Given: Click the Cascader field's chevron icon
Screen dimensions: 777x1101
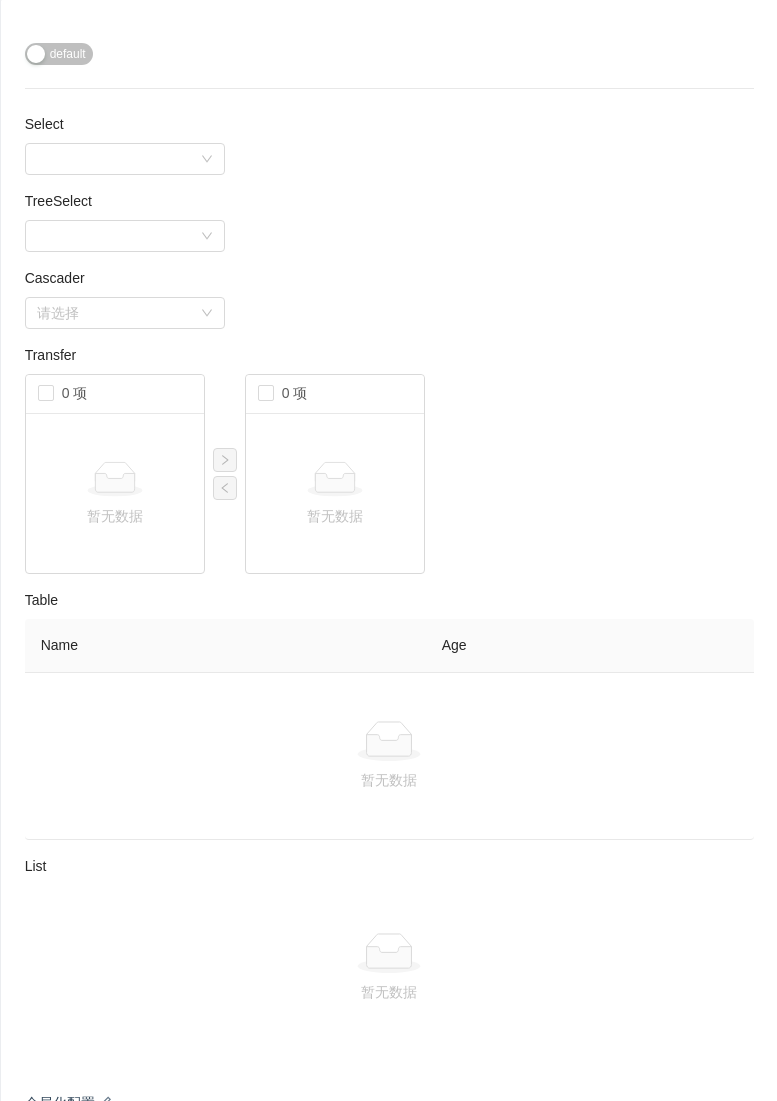Looking at the screenshot, I should (207, 313).
